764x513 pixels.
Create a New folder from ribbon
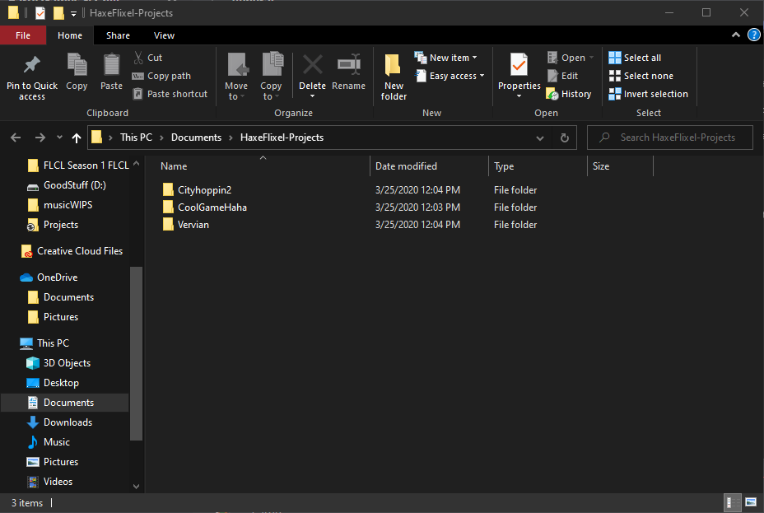coord(393,76)
